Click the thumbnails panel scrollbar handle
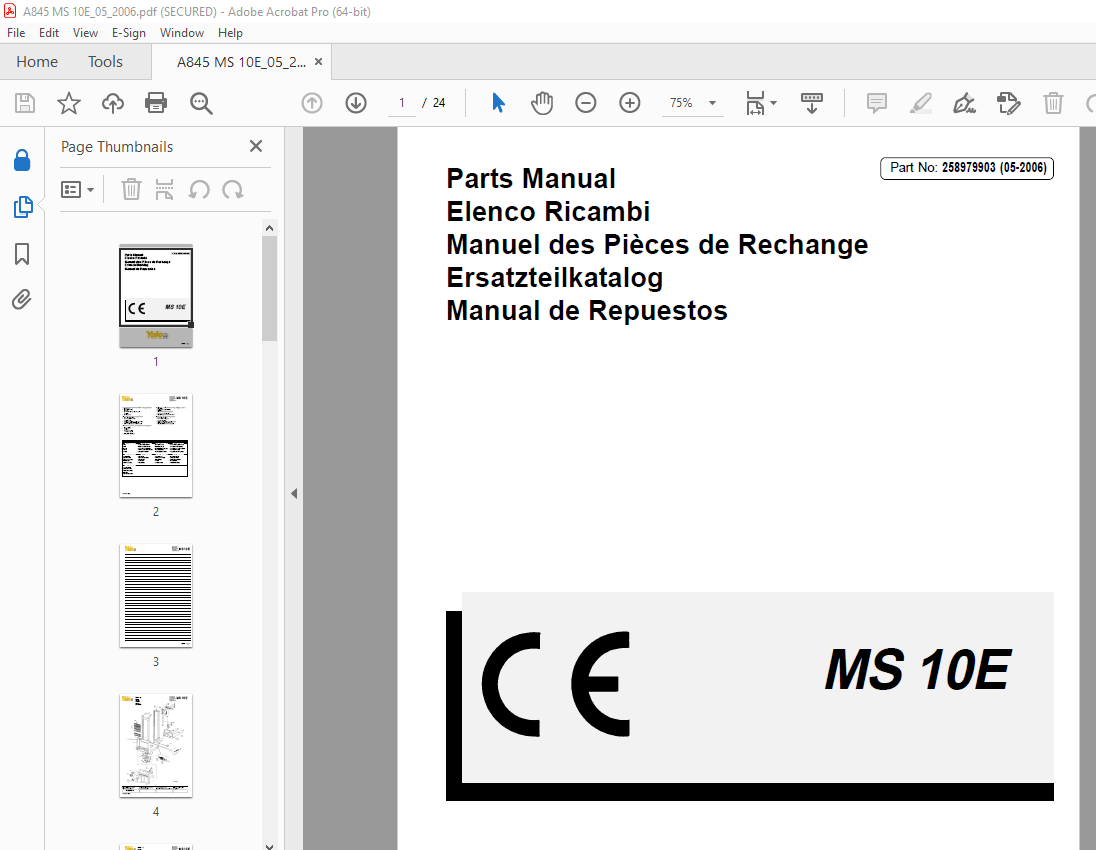 pyautogui.click(x=270, y=288)
